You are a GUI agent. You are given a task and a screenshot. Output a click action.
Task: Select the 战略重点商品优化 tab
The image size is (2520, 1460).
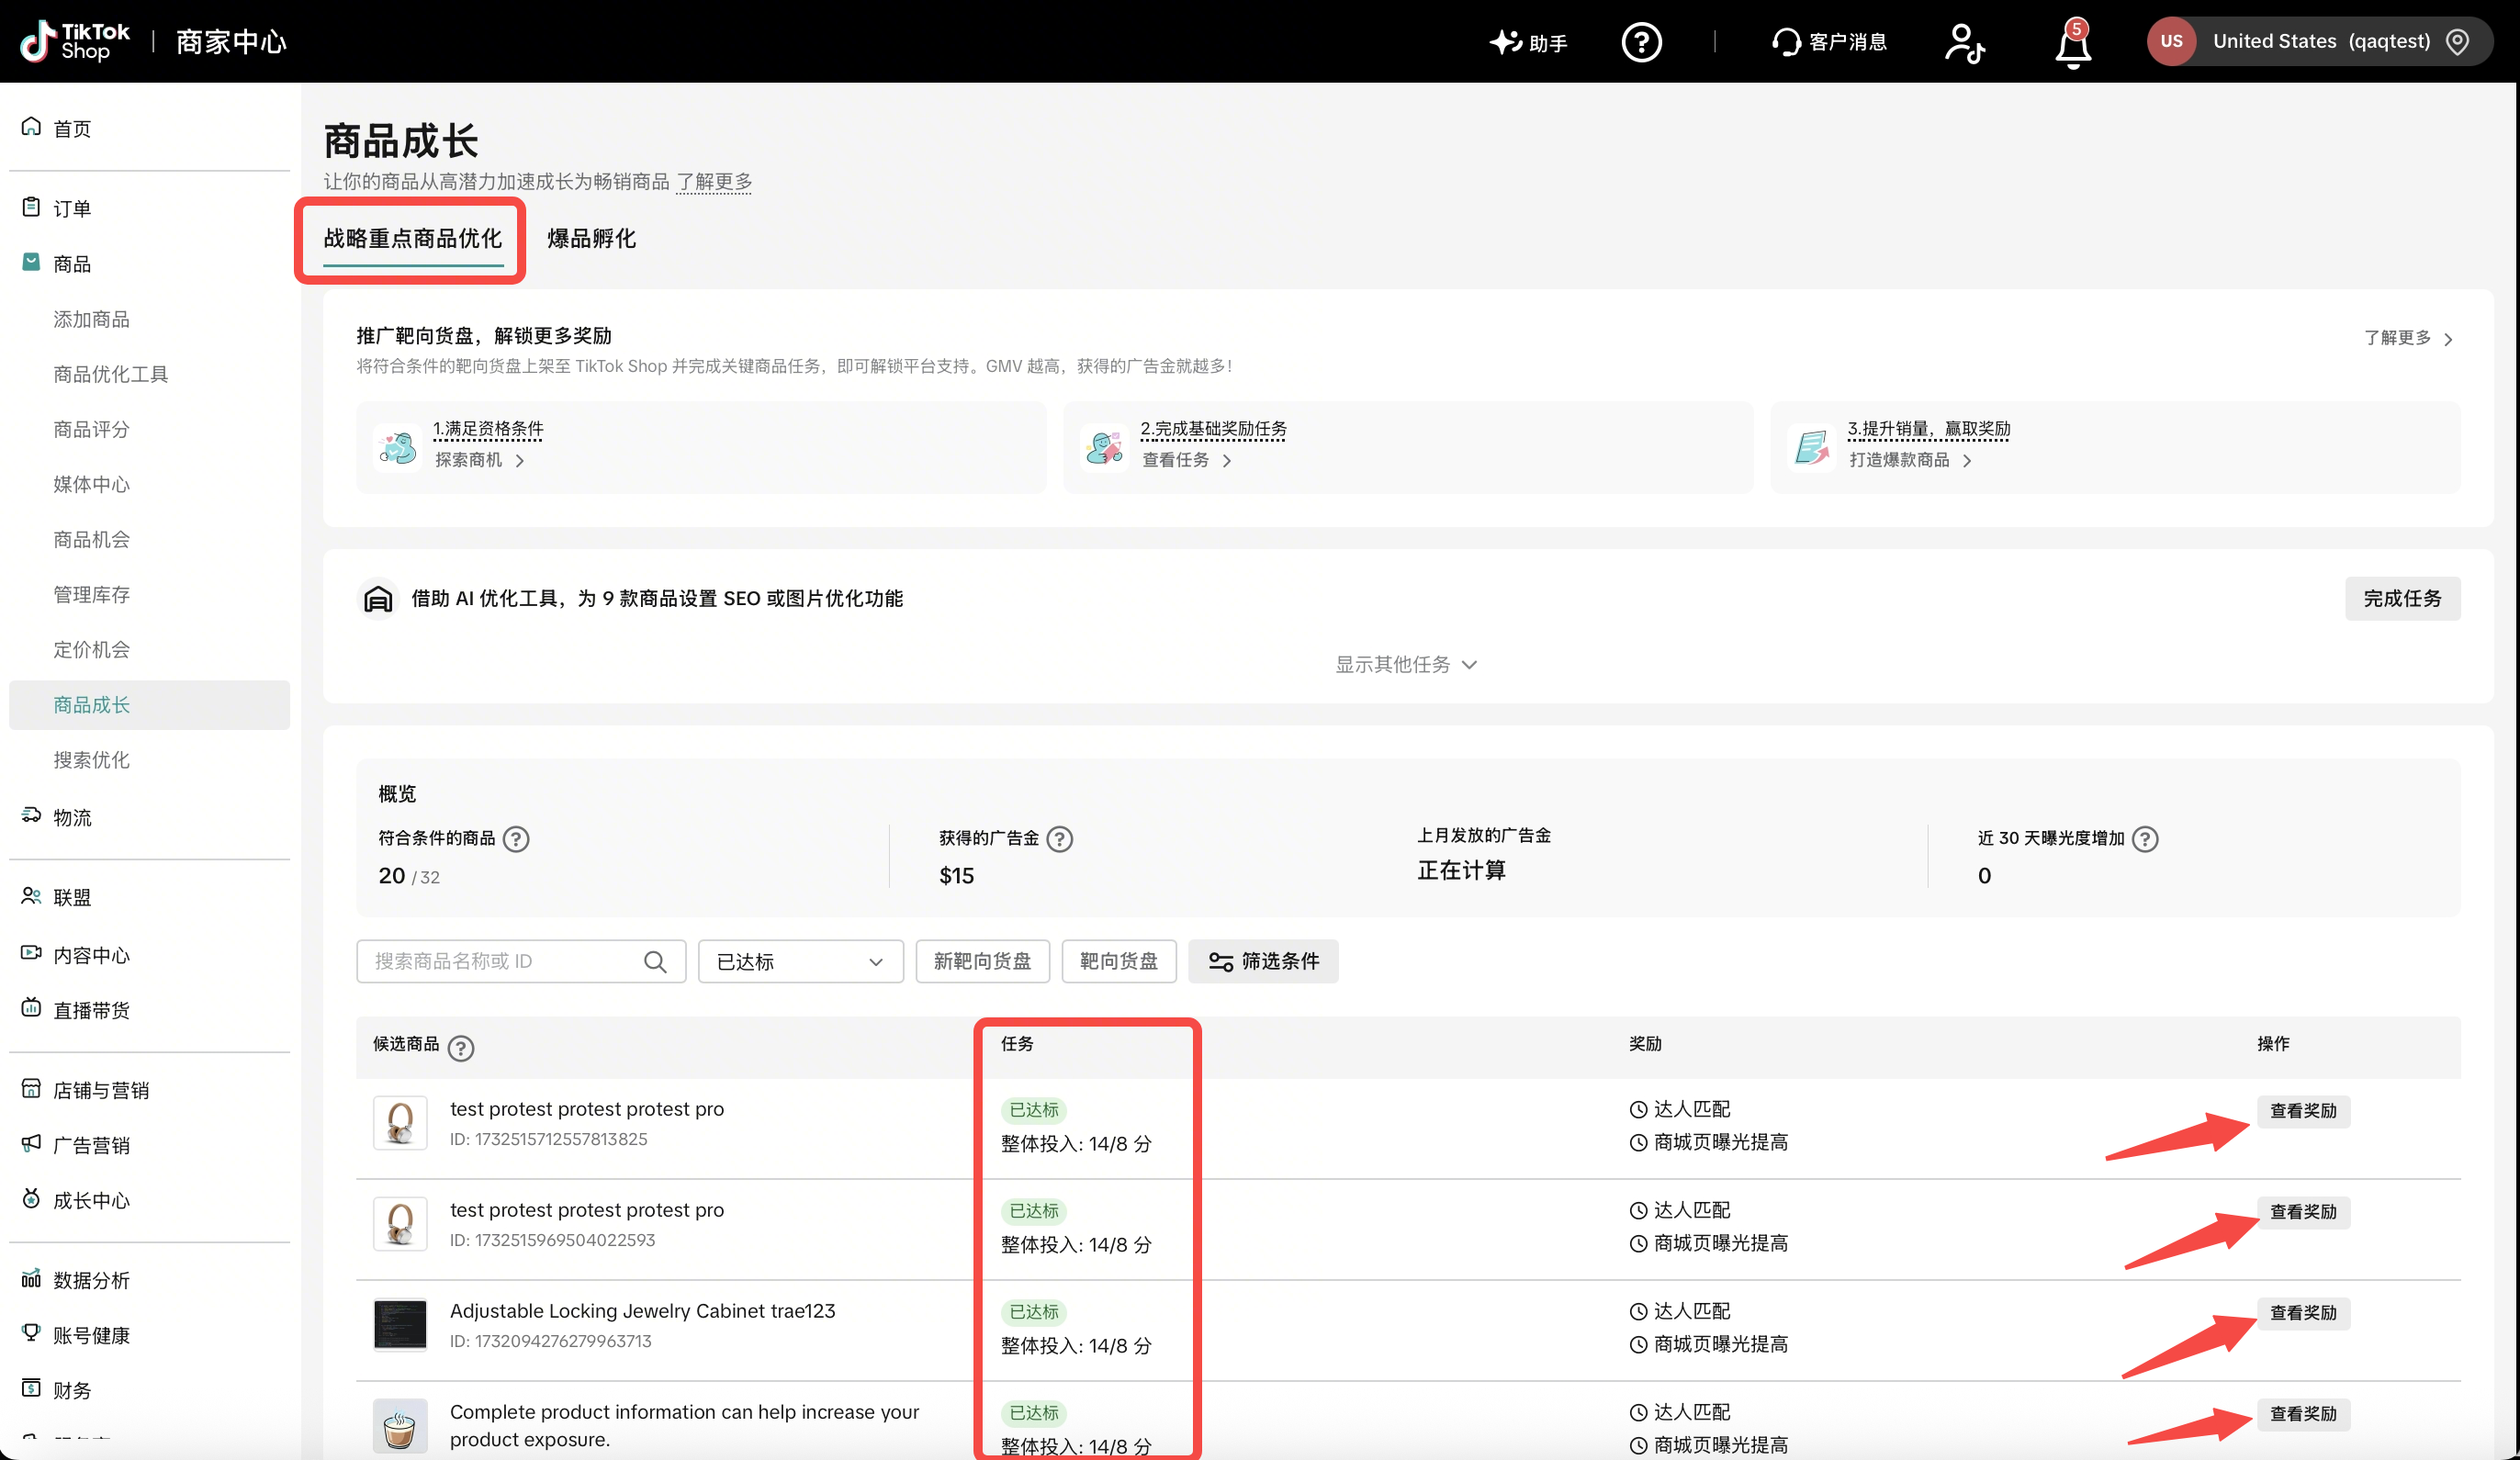[412, 238]
